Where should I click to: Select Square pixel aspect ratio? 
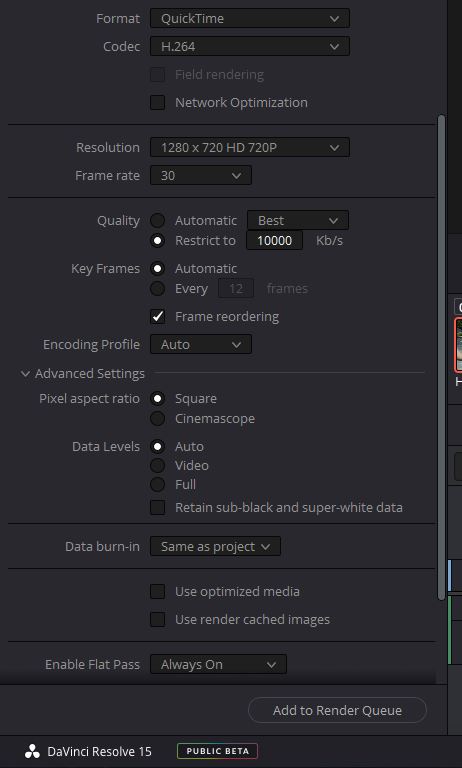[x=157, y=399]
